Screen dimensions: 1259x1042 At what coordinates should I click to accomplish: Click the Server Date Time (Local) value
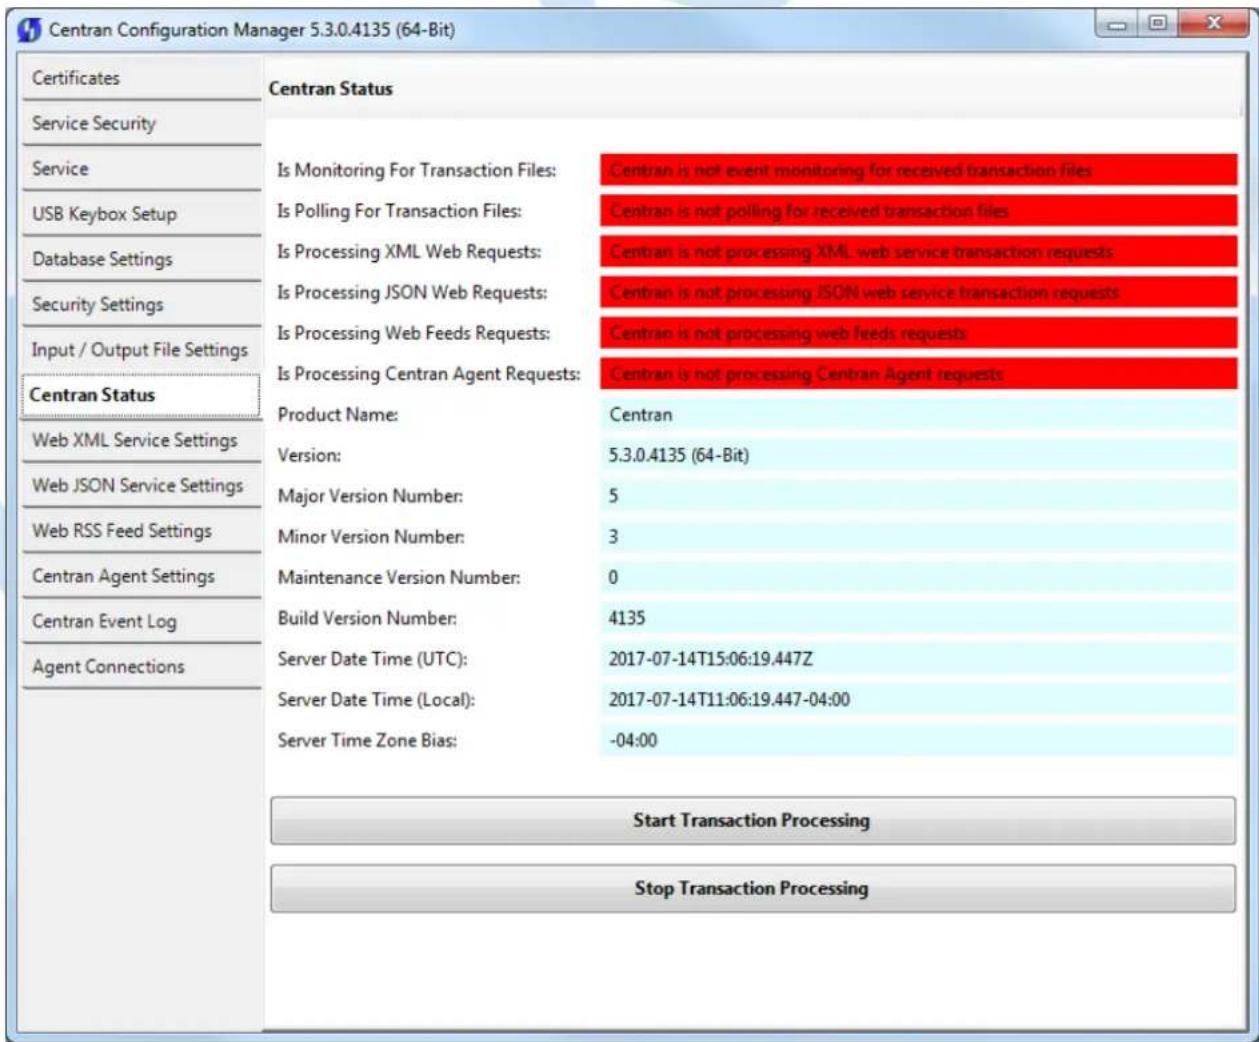point(918,700)
